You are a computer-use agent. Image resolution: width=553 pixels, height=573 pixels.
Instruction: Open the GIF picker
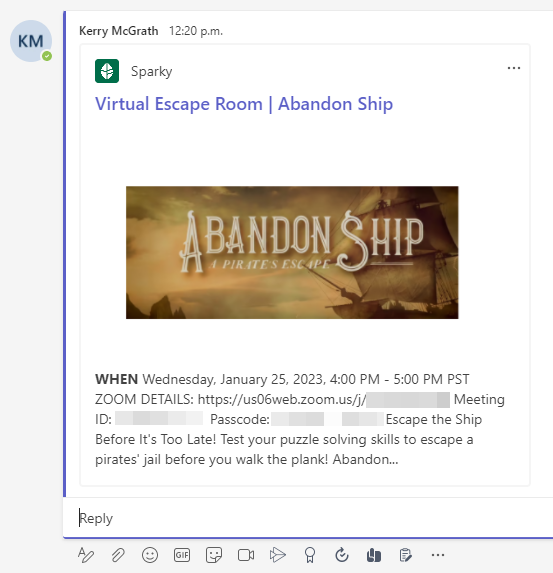182,555
